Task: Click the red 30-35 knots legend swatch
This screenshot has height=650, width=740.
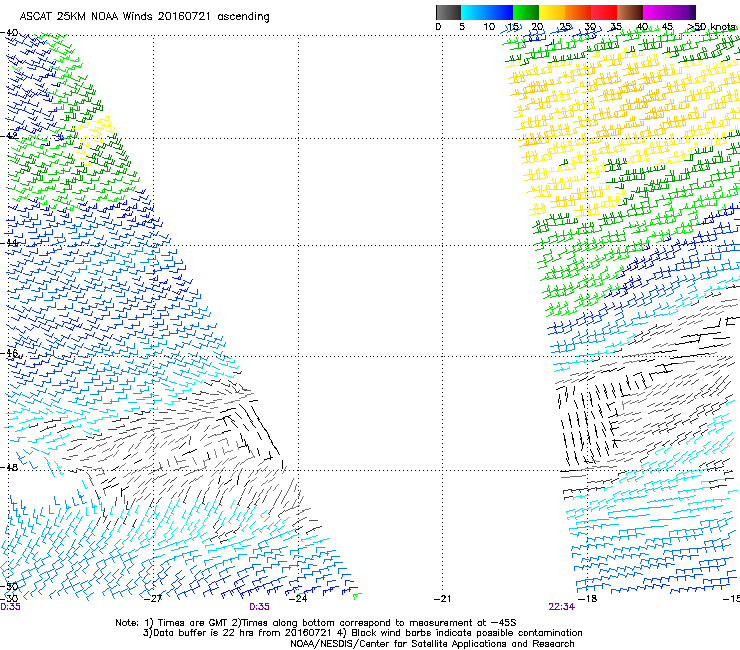Action: [x=604, y=12]
